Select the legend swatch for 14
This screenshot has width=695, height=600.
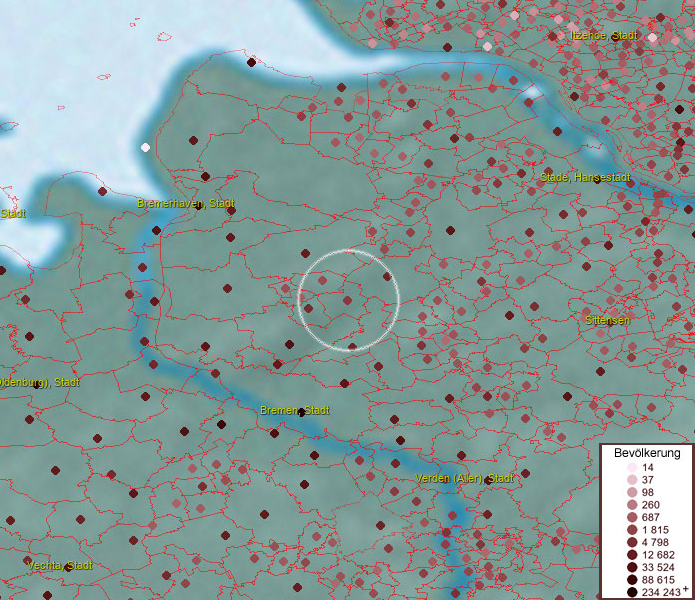pyautogui.click(x=632, y=468)
